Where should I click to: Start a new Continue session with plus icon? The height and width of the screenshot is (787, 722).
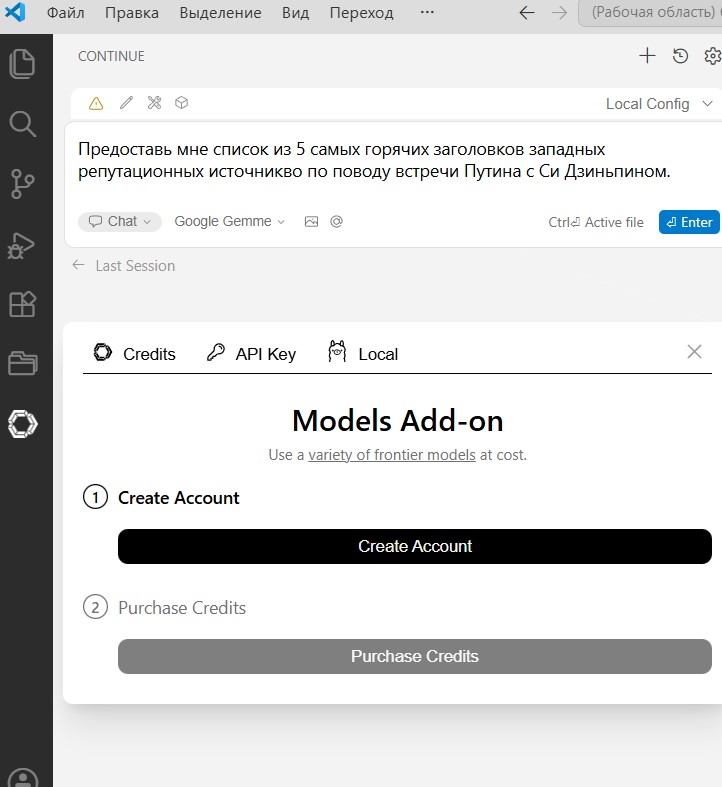pos(647,56)
